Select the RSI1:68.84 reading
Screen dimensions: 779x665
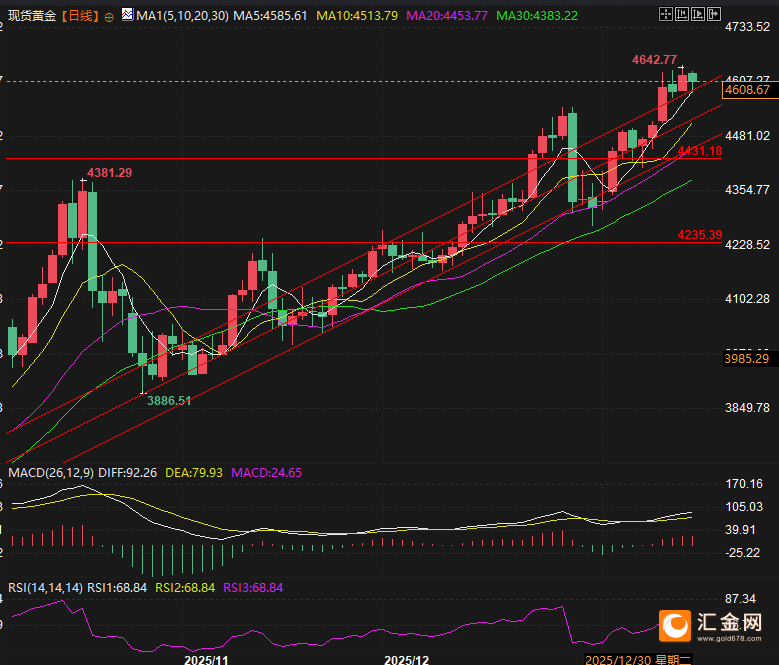(117, 588)
